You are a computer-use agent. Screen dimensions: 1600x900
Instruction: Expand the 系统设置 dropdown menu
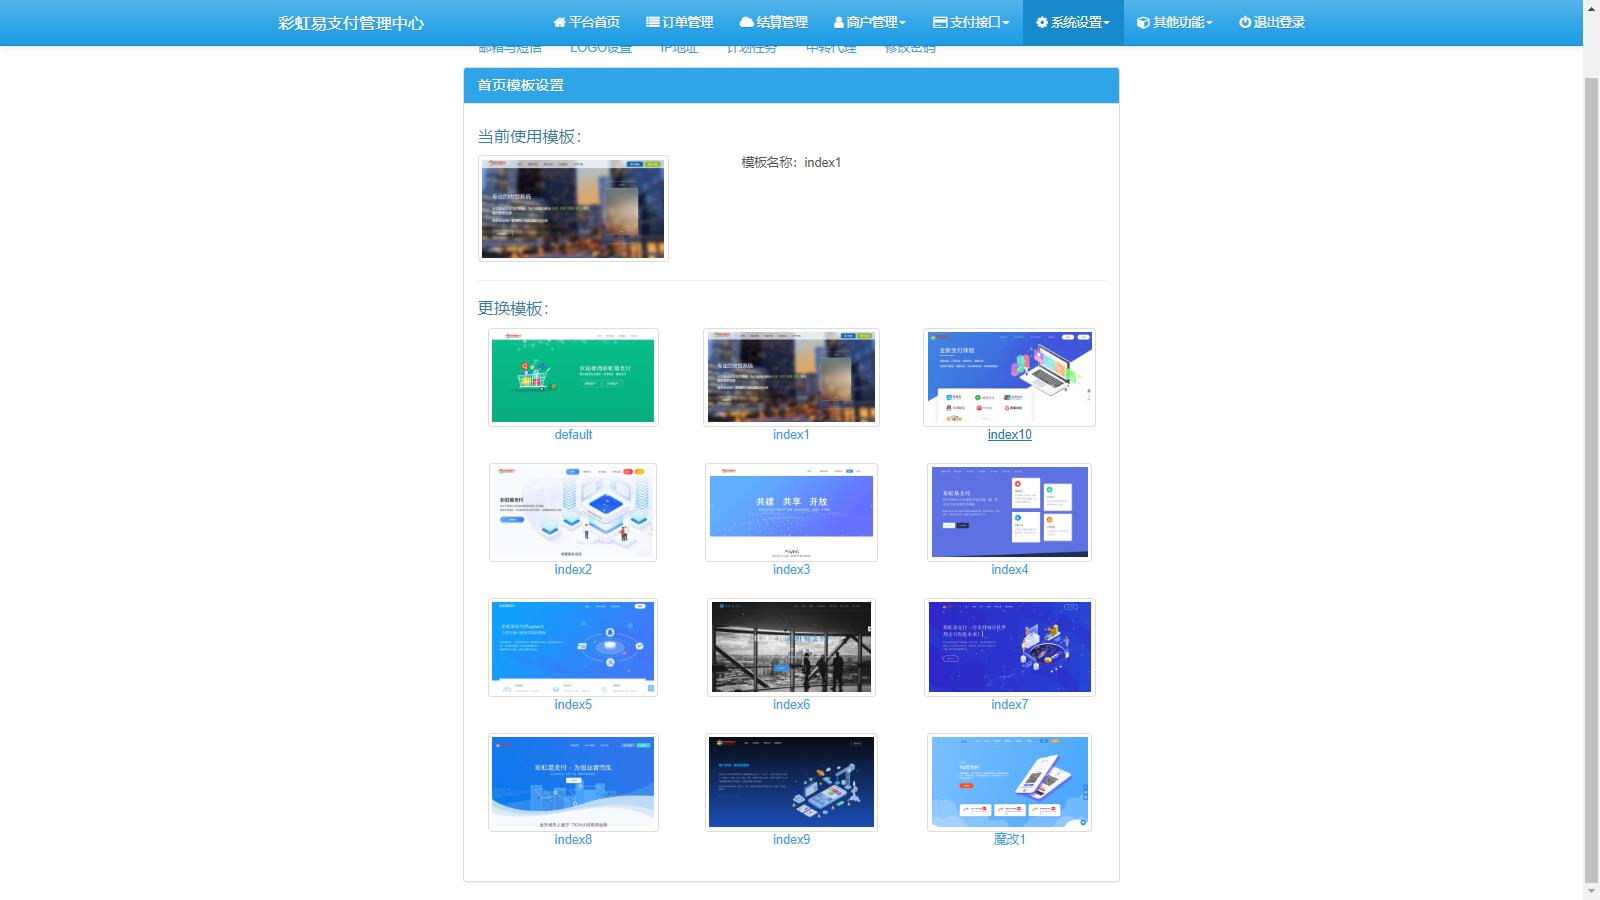tap(1073, 22)
